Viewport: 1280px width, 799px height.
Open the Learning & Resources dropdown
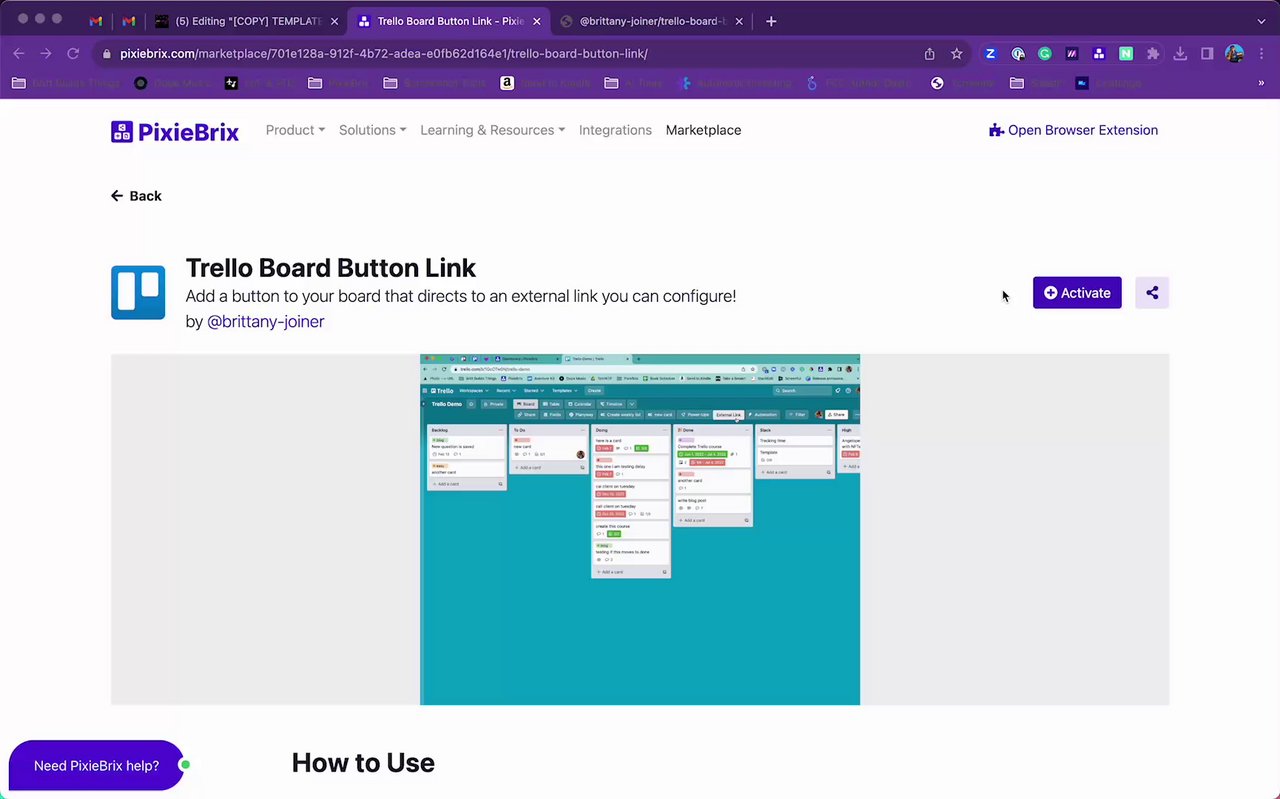tap(492, 130)
